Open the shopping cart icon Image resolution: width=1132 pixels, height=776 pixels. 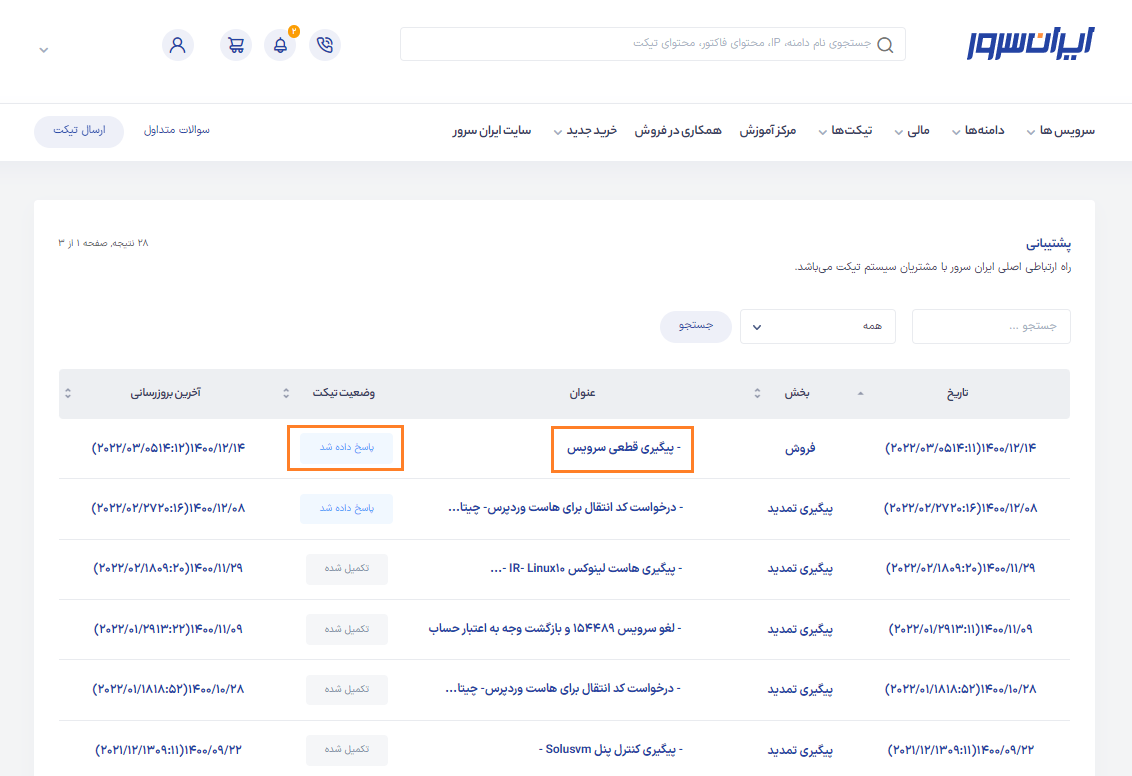[236, 45]
